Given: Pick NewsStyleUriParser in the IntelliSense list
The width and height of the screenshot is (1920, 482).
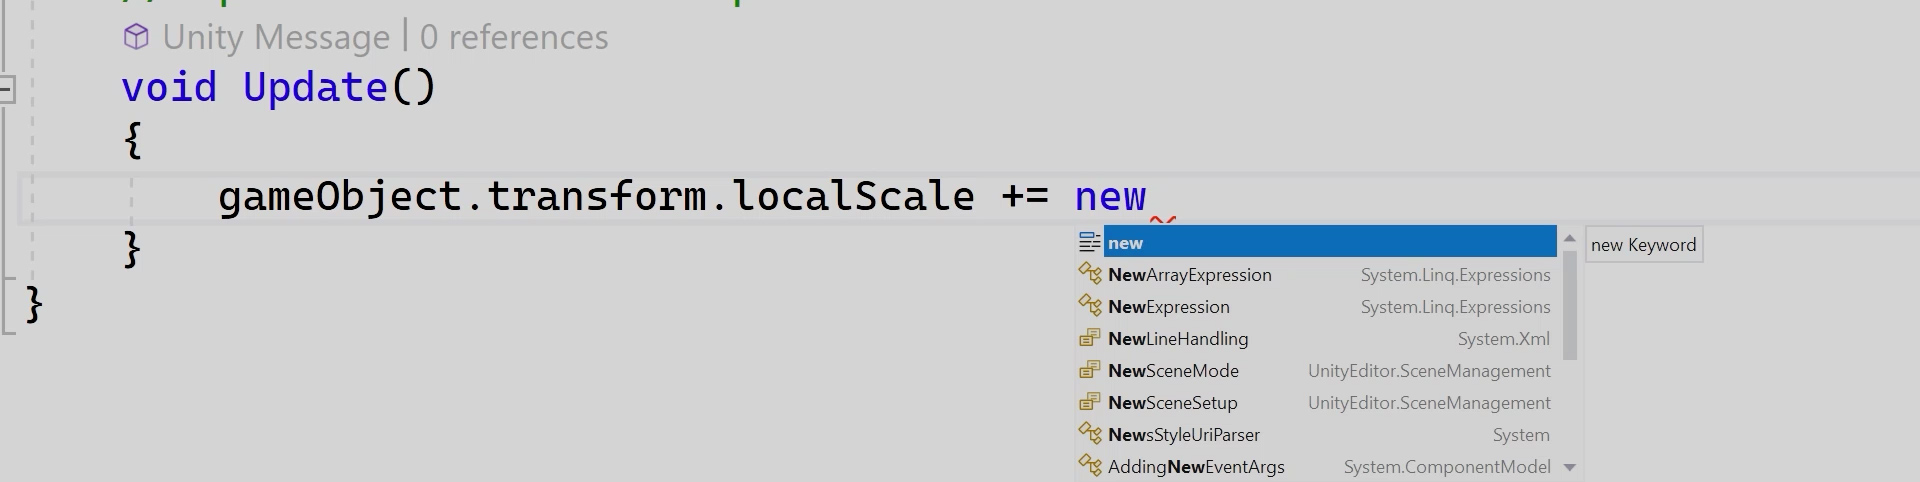Looking at the screenshot, I should click(x=1183, y=435).
